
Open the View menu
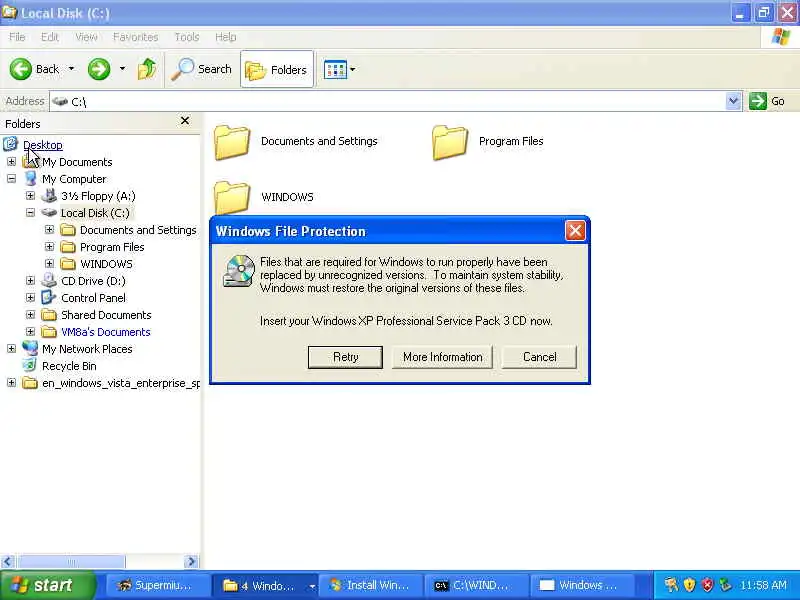(x=86, y=37)
